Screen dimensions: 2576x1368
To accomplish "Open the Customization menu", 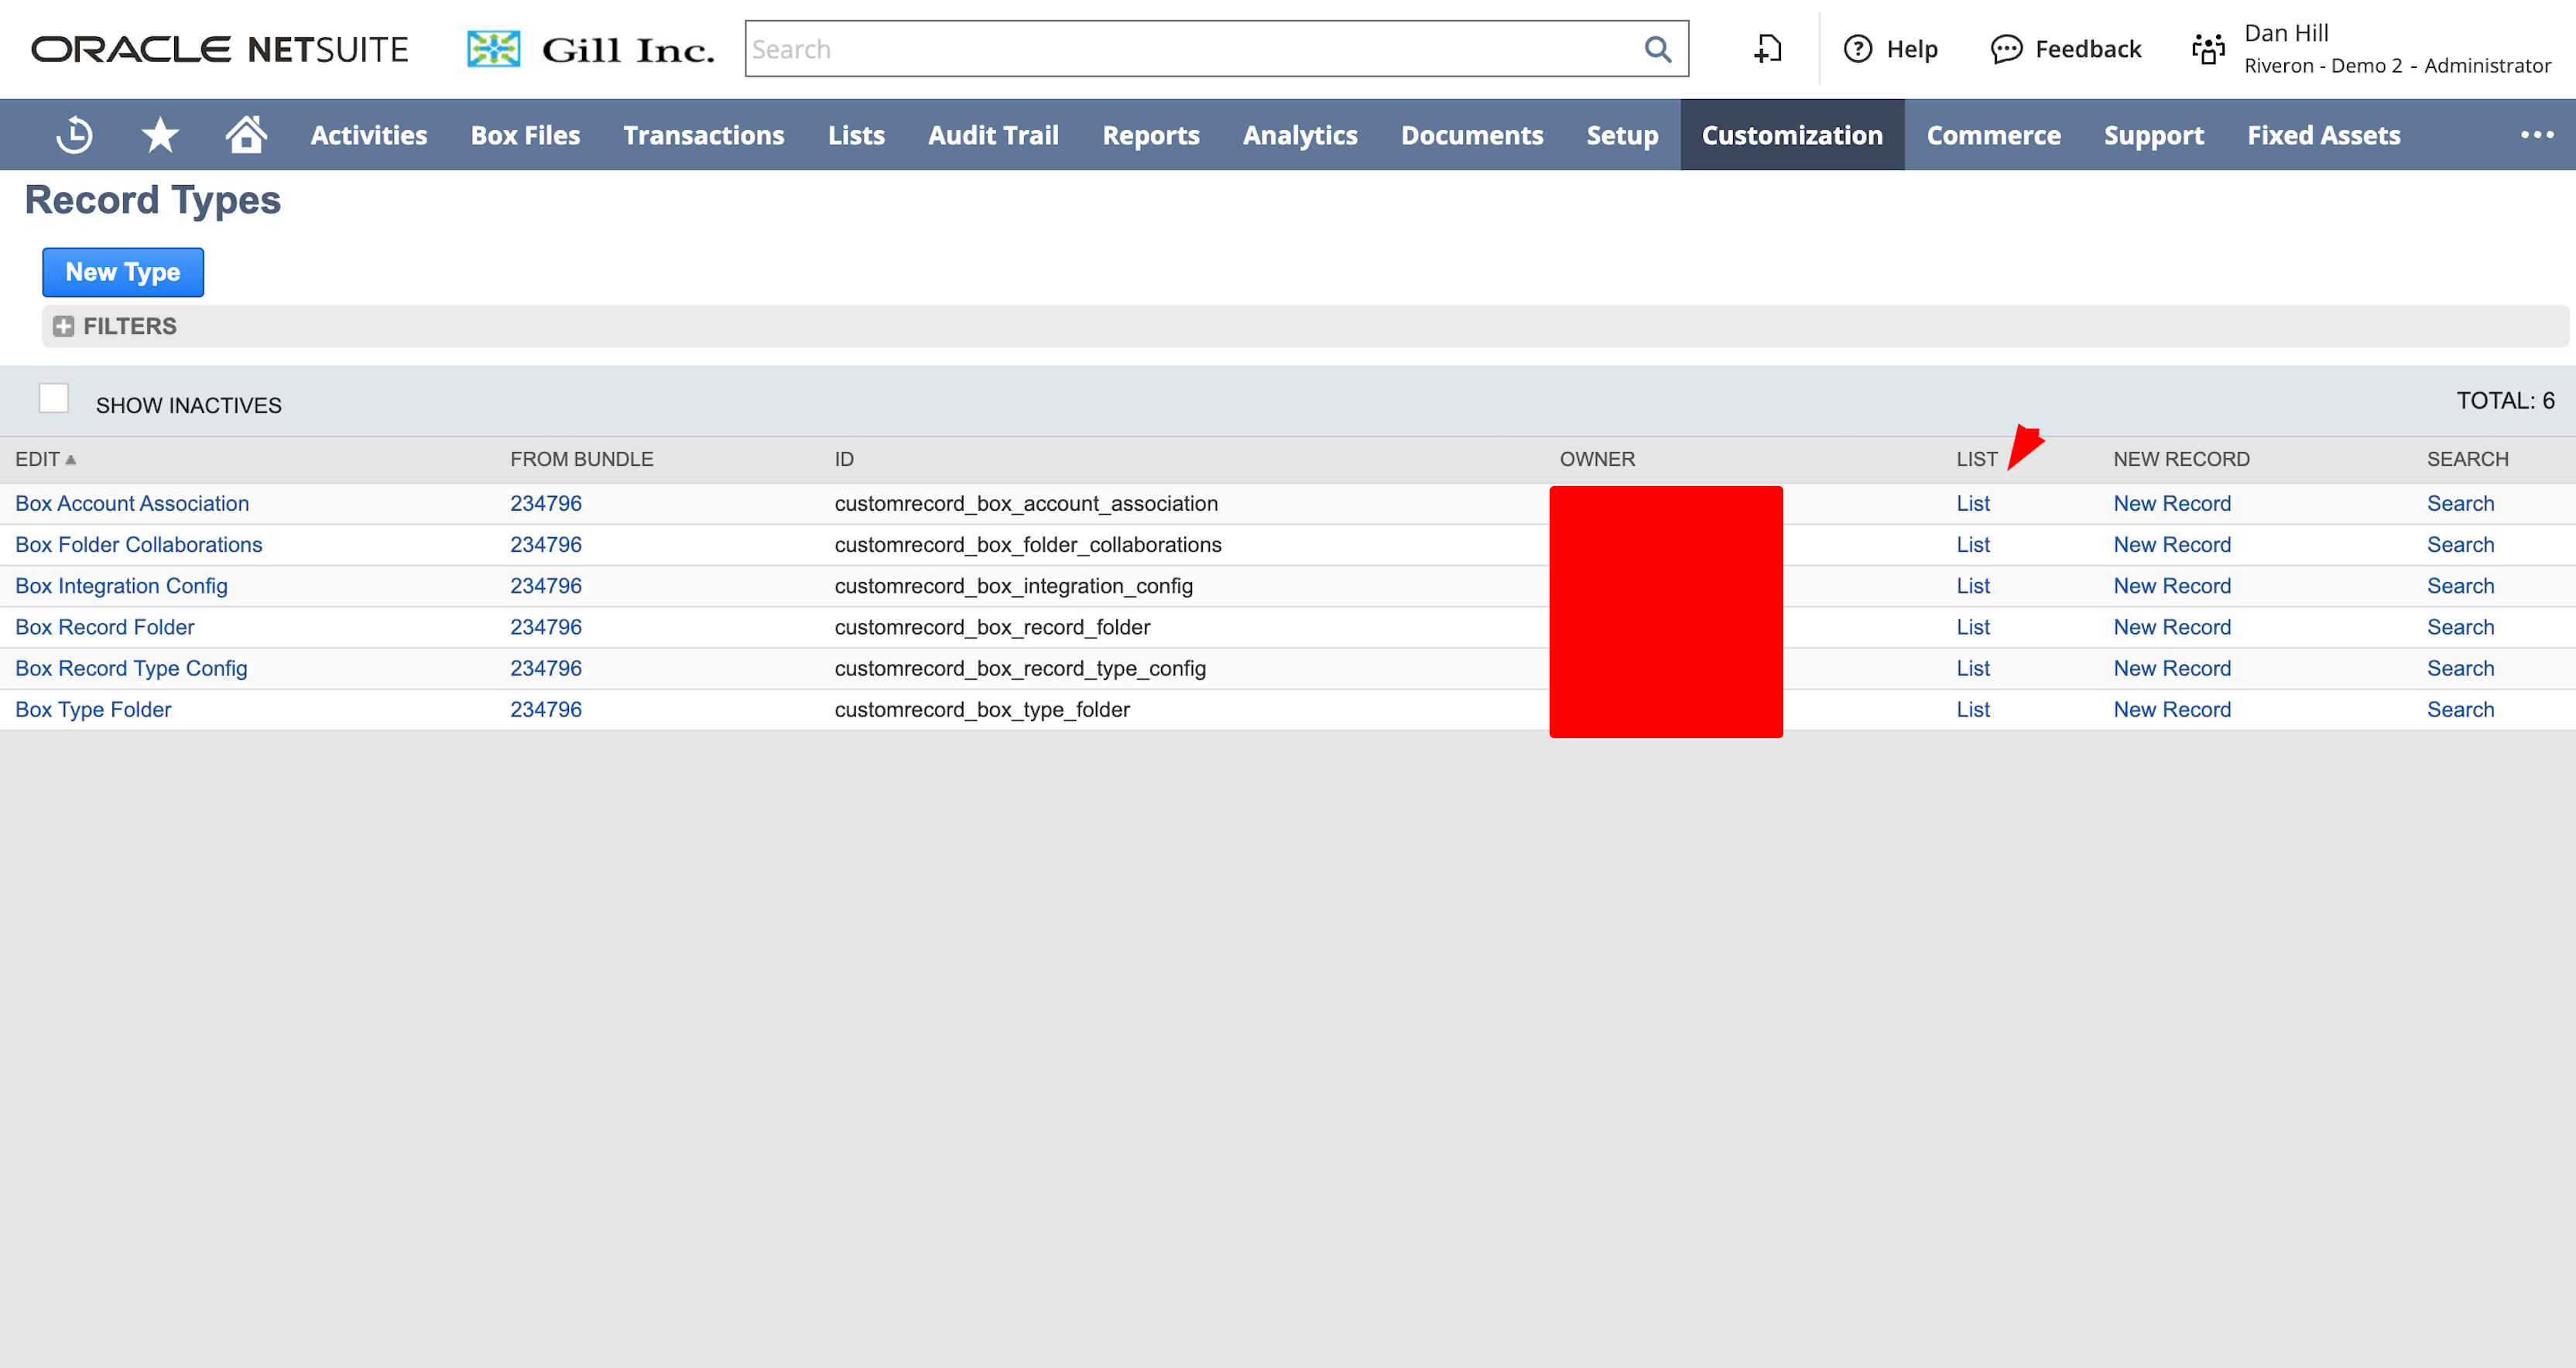I will [x=1791, y=135].
